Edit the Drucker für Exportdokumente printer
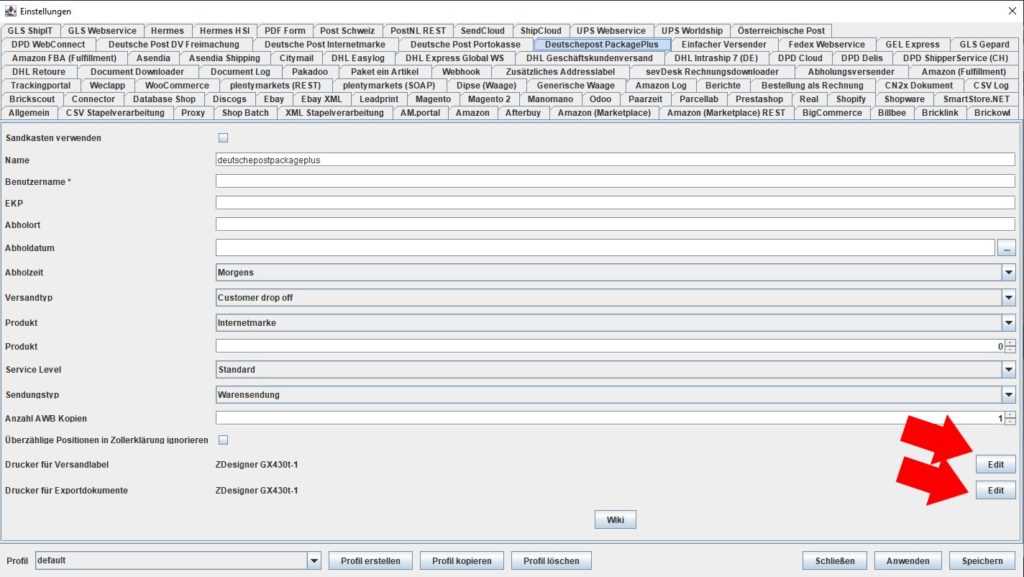This screenshot has width=1024, height=577. 995,491
